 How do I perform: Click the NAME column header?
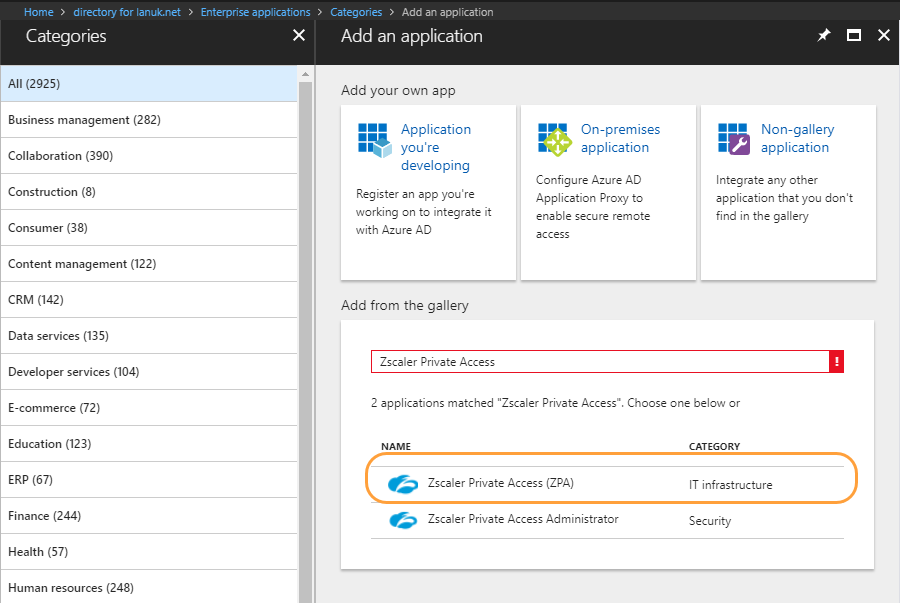coord(396,446)
